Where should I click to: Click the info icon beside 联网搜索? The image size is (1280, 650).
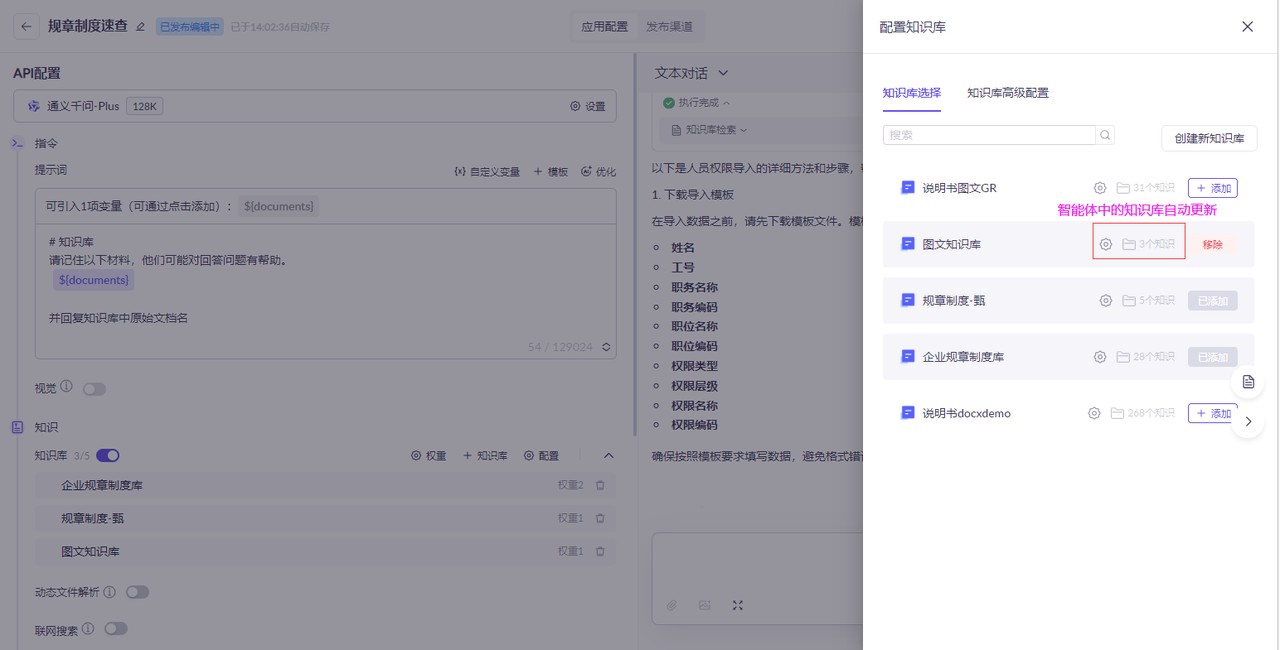pyautogui.click(x=88, y=629)
